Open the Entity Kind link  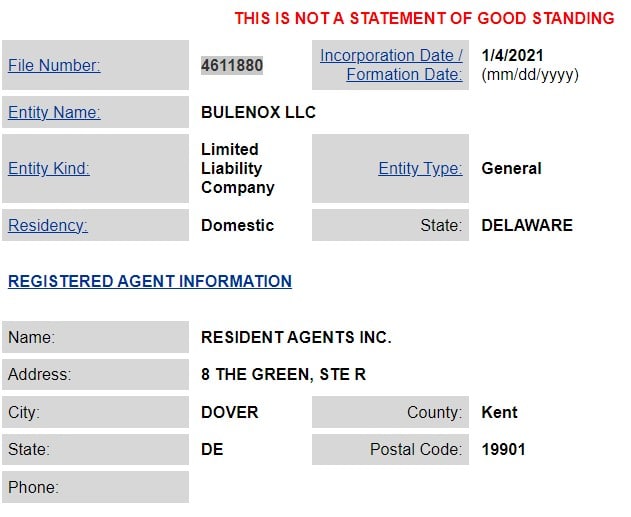point(49,169)
